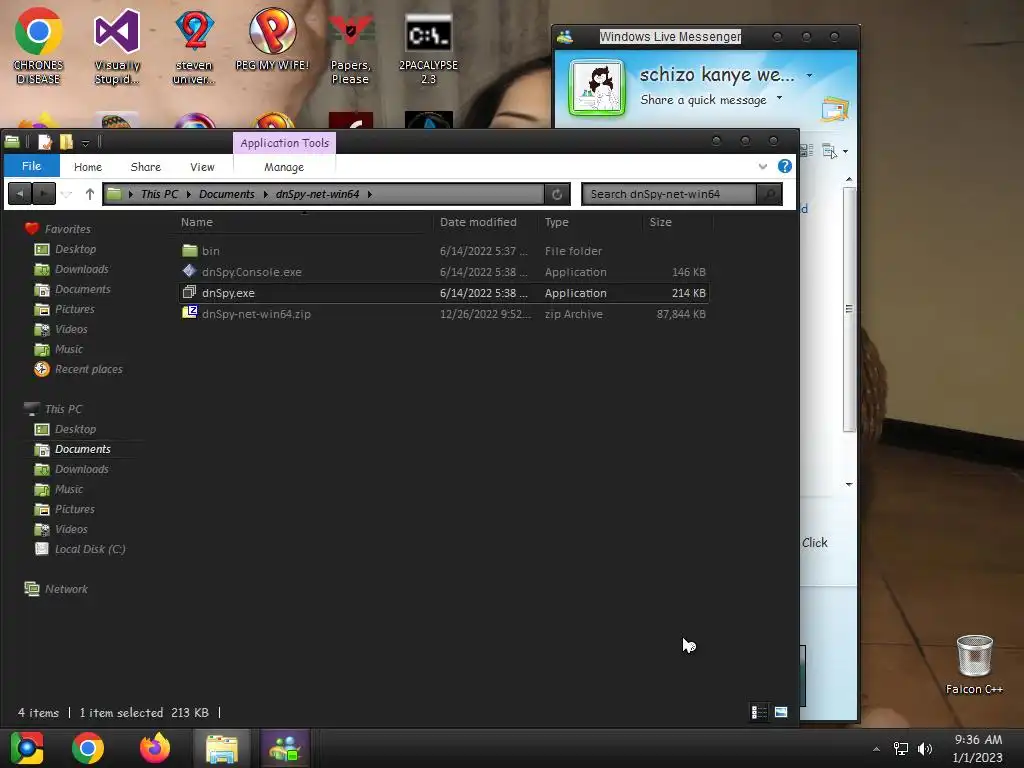Image resolution: width=1024 pixels, height=768 pixels.
Task: Switch to the View ribbon tab
Action: (202, 167)
